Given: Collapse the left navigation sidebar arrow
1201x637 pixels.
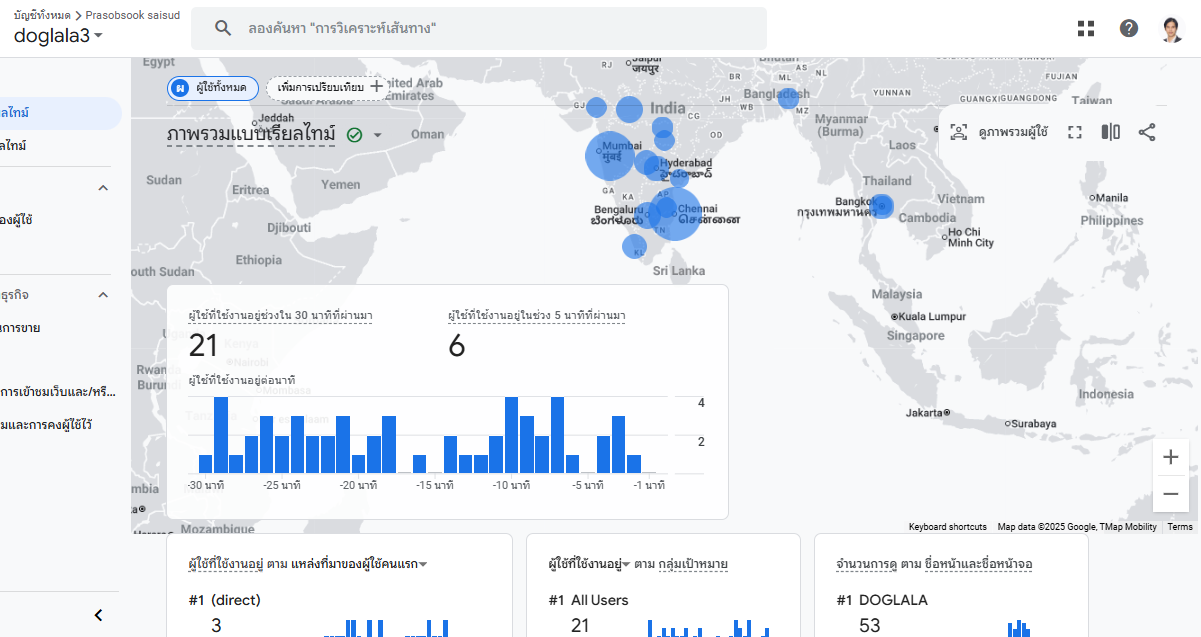Looking at the screenshot, I should click(x=98, y=615).
